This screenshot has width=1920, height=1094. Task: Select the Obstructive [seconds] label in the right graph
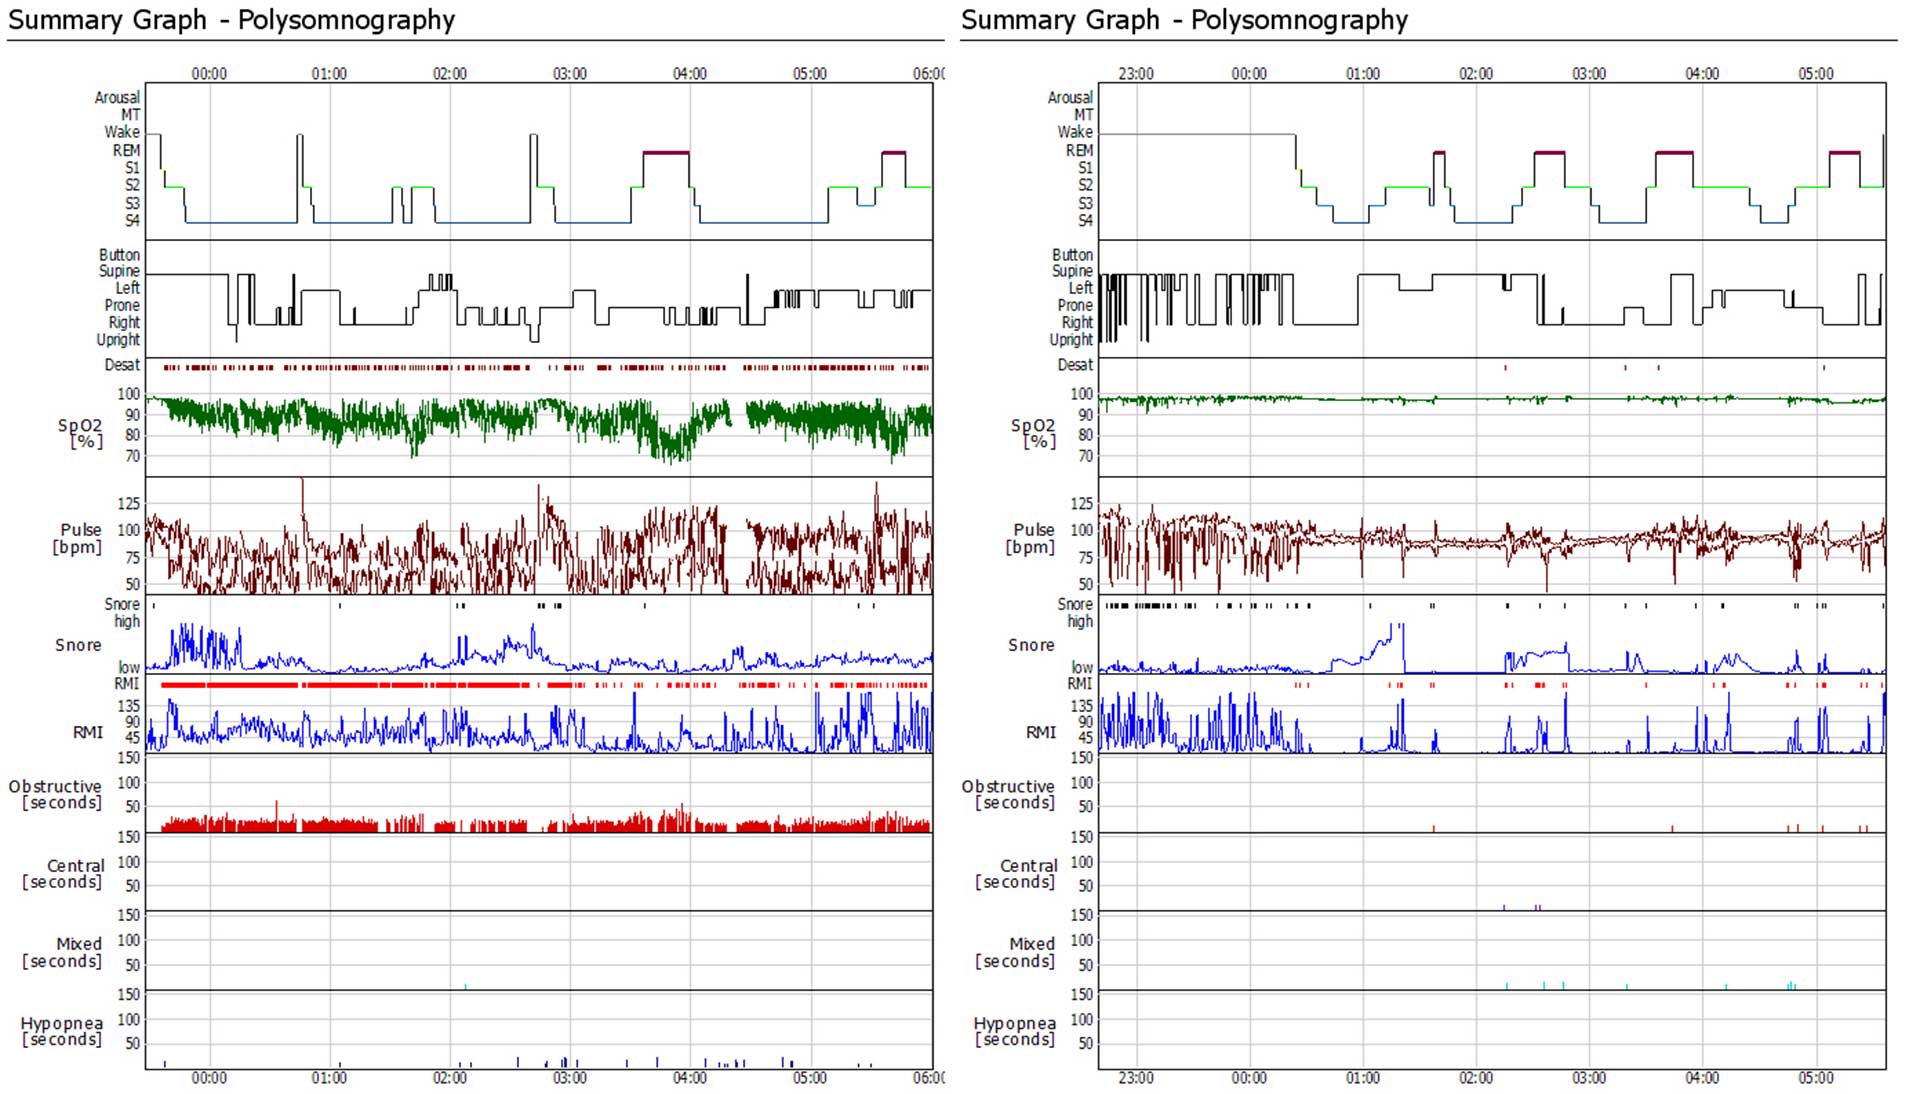[x=1009, y=794]
